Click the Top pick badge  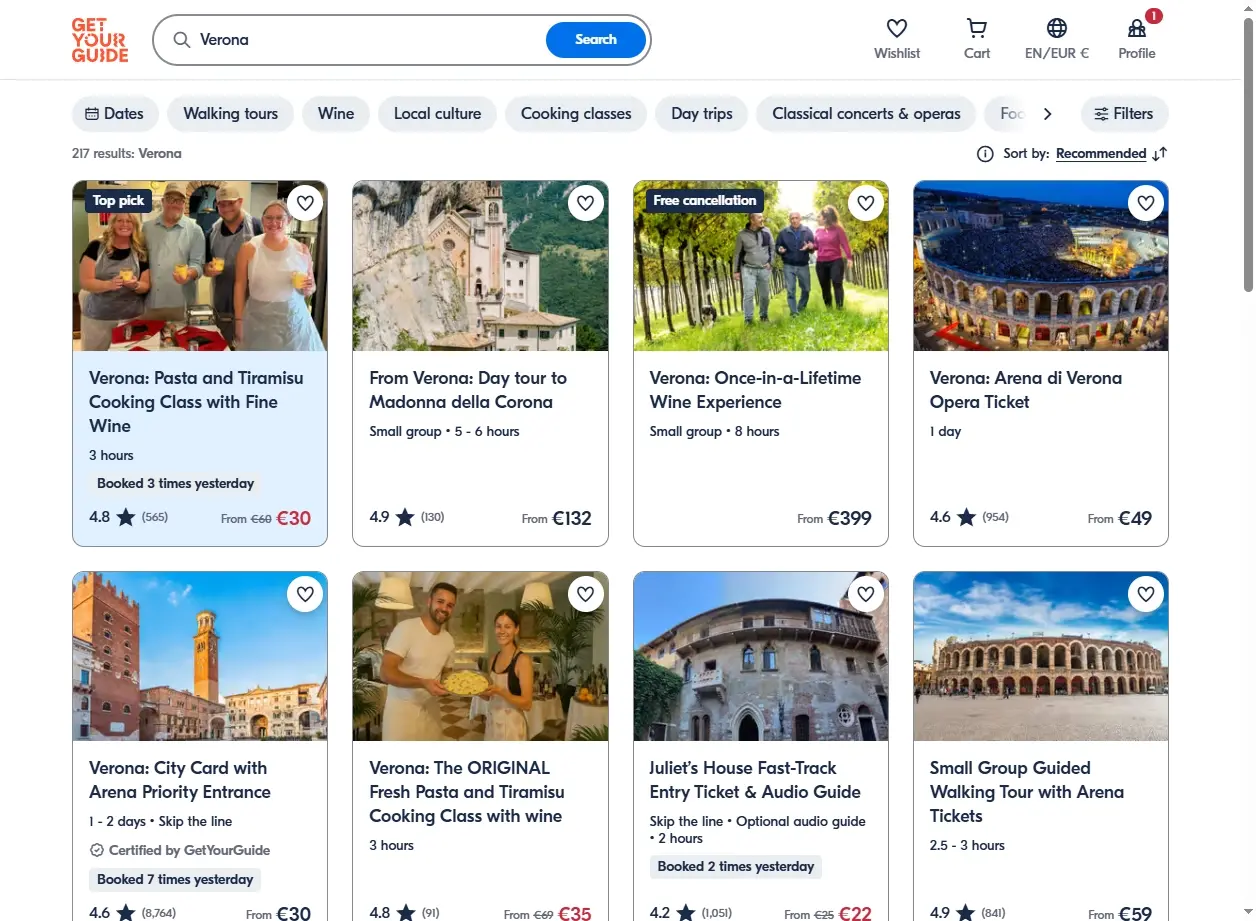[x=118, y=201]
